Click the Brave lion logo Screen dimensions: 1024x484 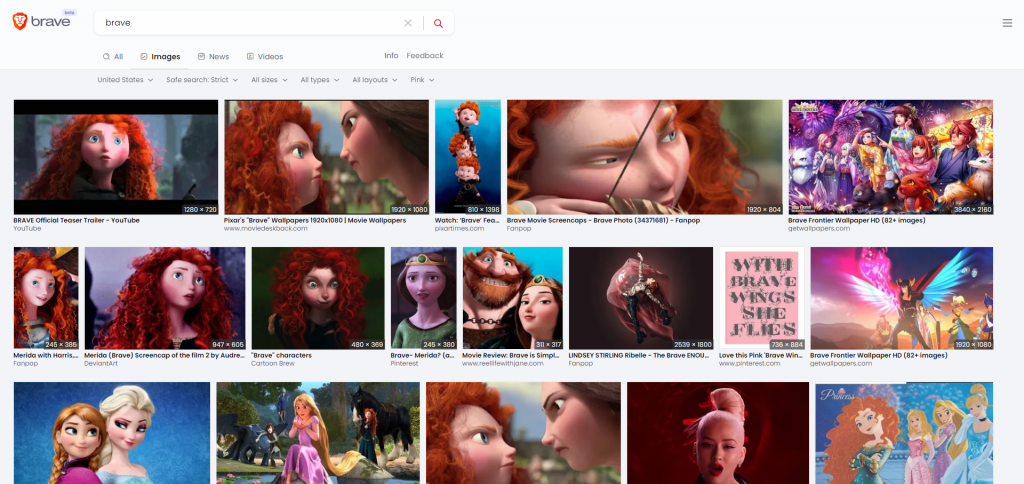click(x=21, y=22)
